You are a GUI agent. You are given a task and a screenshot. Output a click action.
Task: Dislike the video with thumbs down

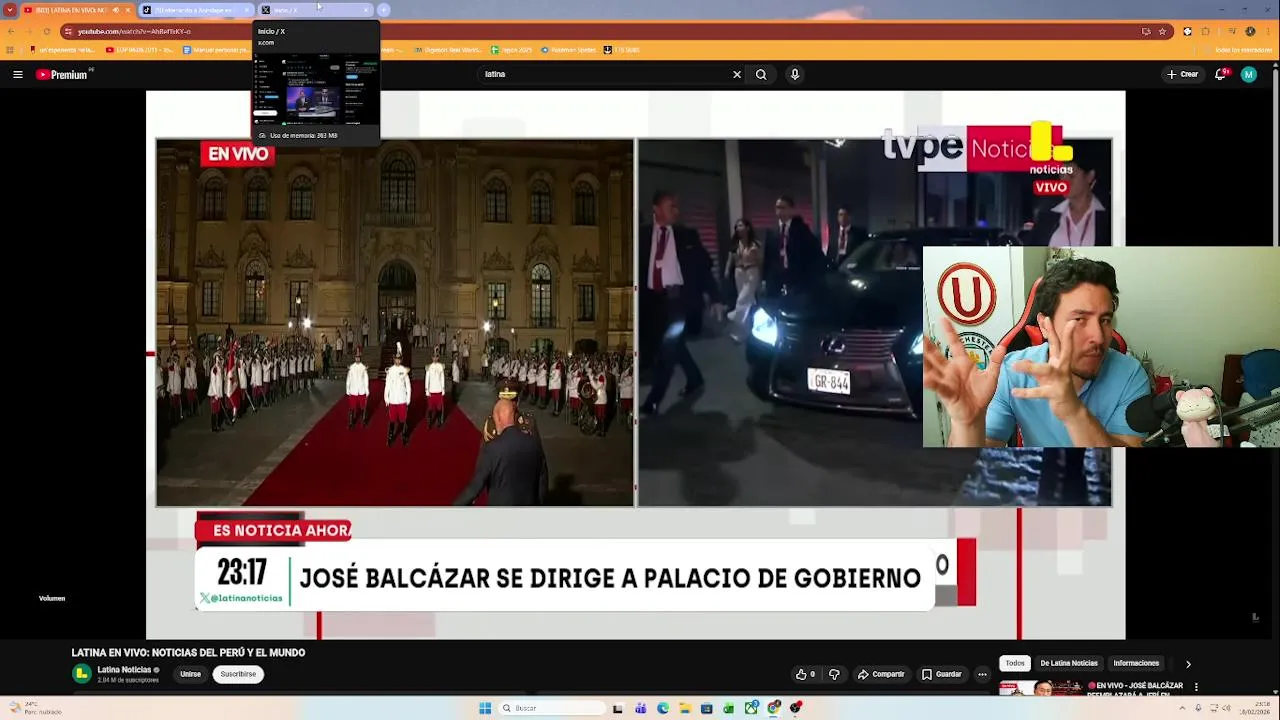pyautogui.click(x=834, y=674)
